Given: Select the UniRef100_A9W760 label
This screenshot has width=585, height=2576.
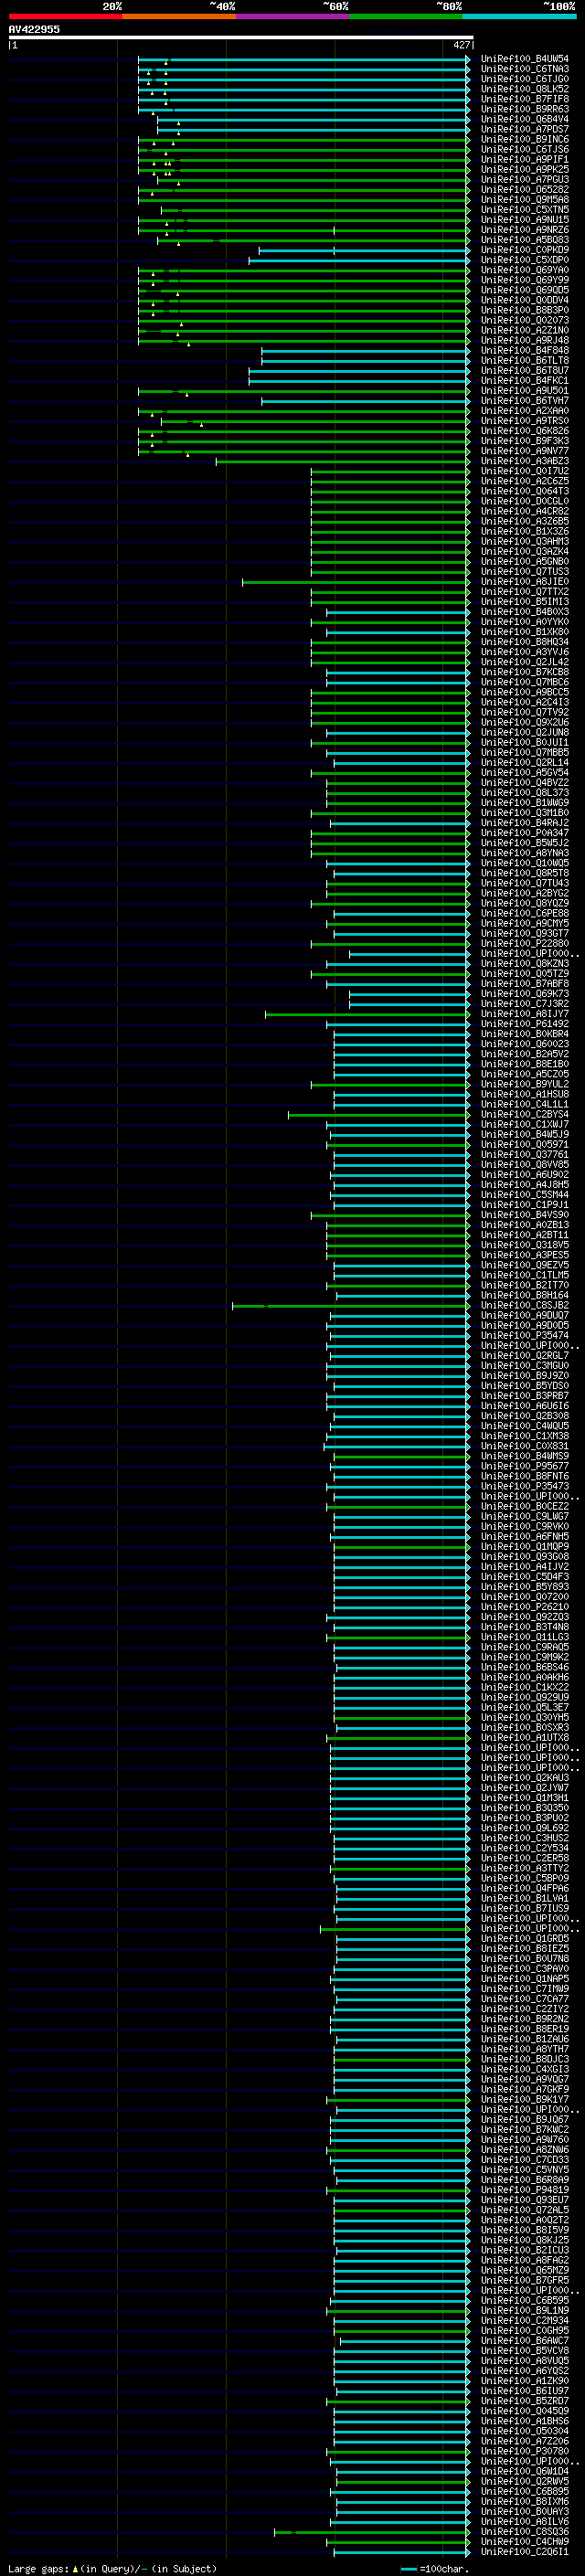Looking at the screenshot, I should click(x=525, y=2138).
